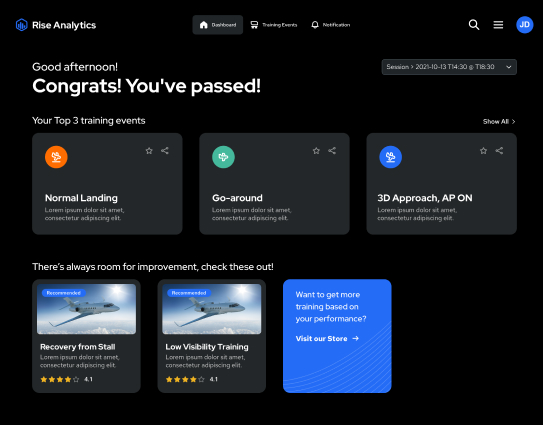Click the Rise Analytics brand name
This screenshot has width=543, height=425.
64,25
